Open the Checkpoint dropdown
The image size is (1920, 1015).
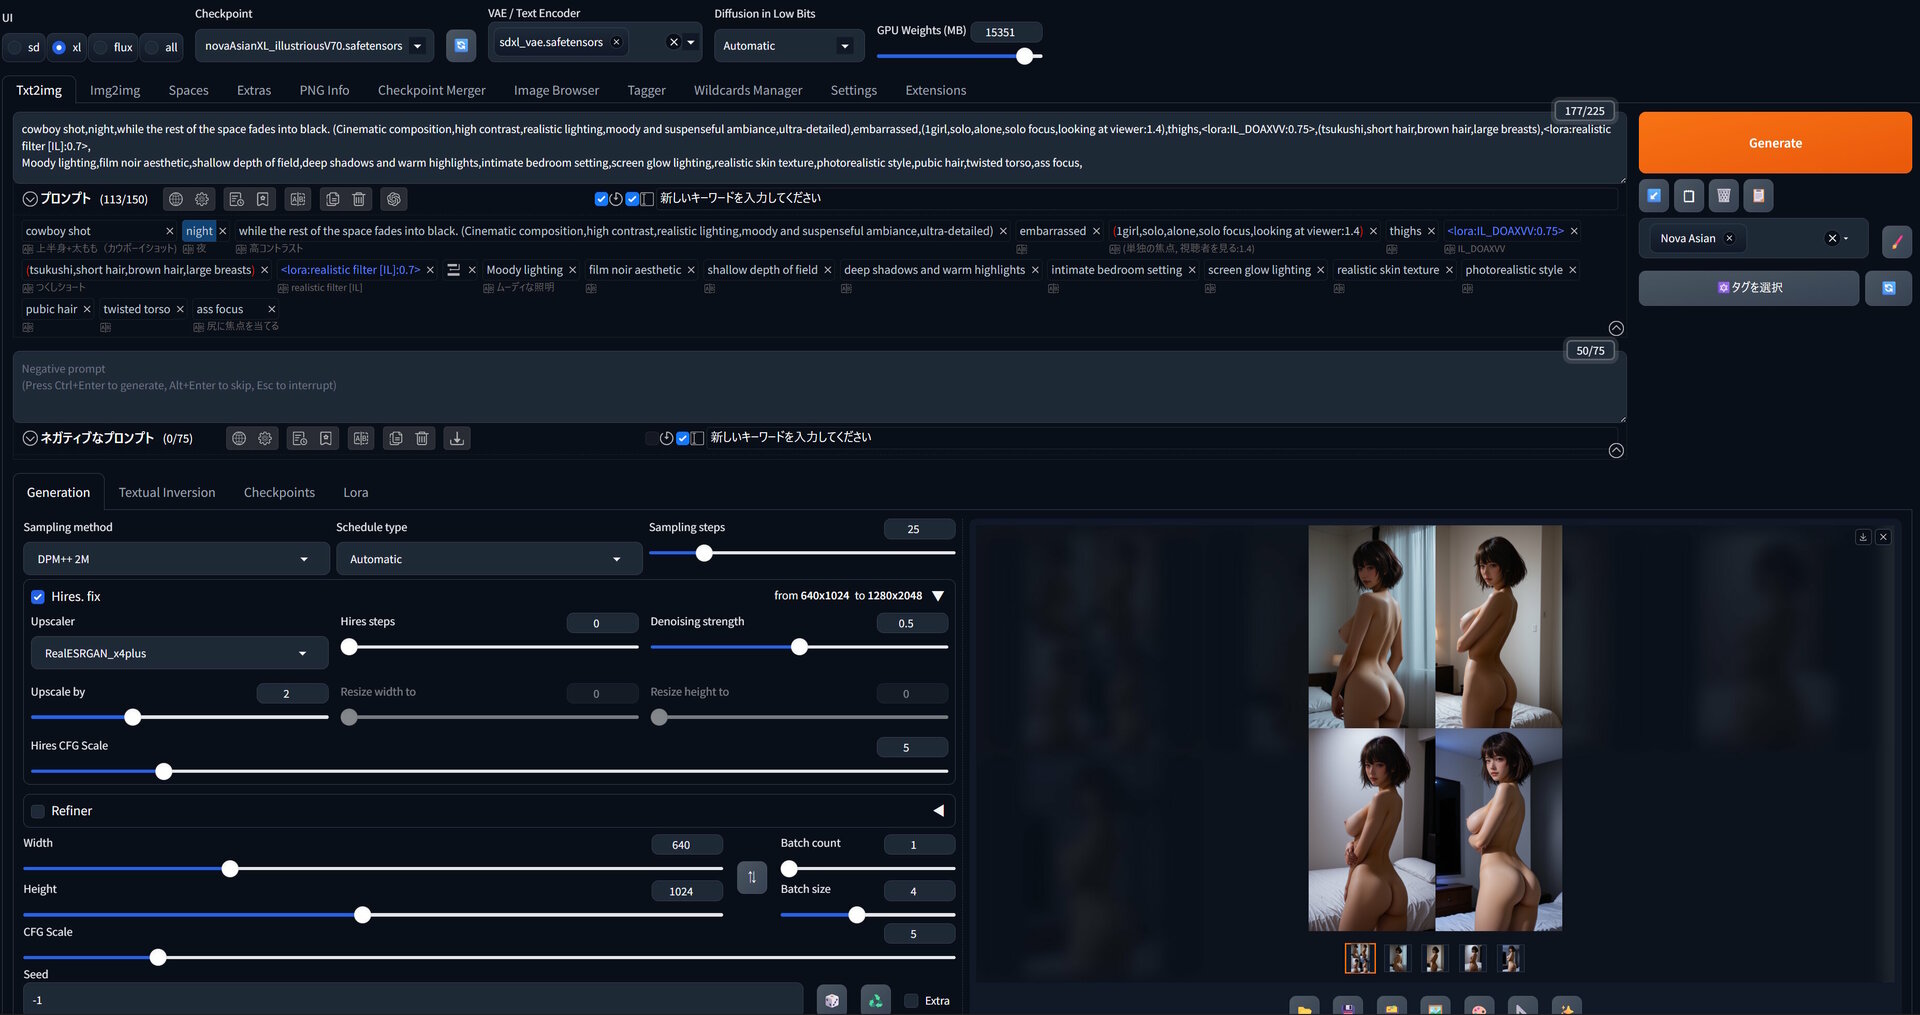(x=314, y=46)
